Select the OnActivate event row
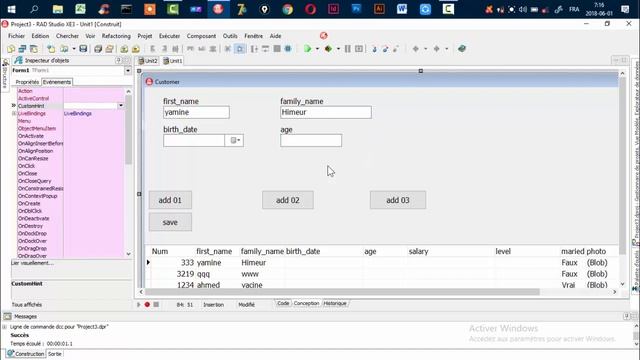The image size is (640, 360). (70, 136)
